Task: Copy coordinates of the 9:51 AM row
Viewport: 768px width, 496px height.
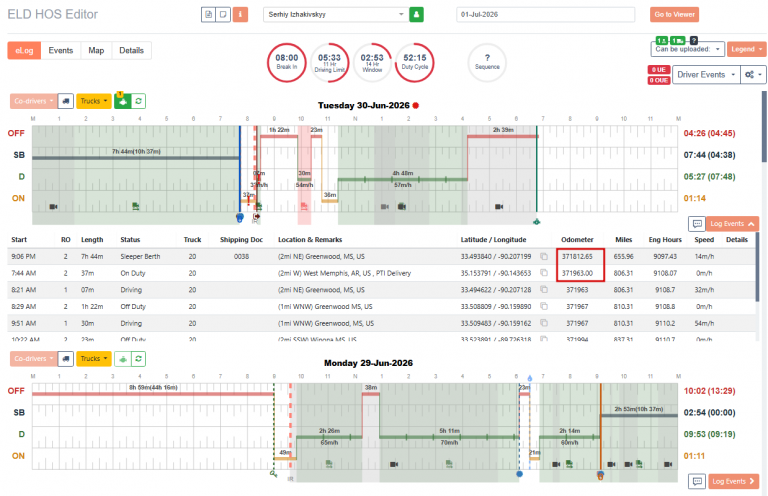Action: click(544, 323)
